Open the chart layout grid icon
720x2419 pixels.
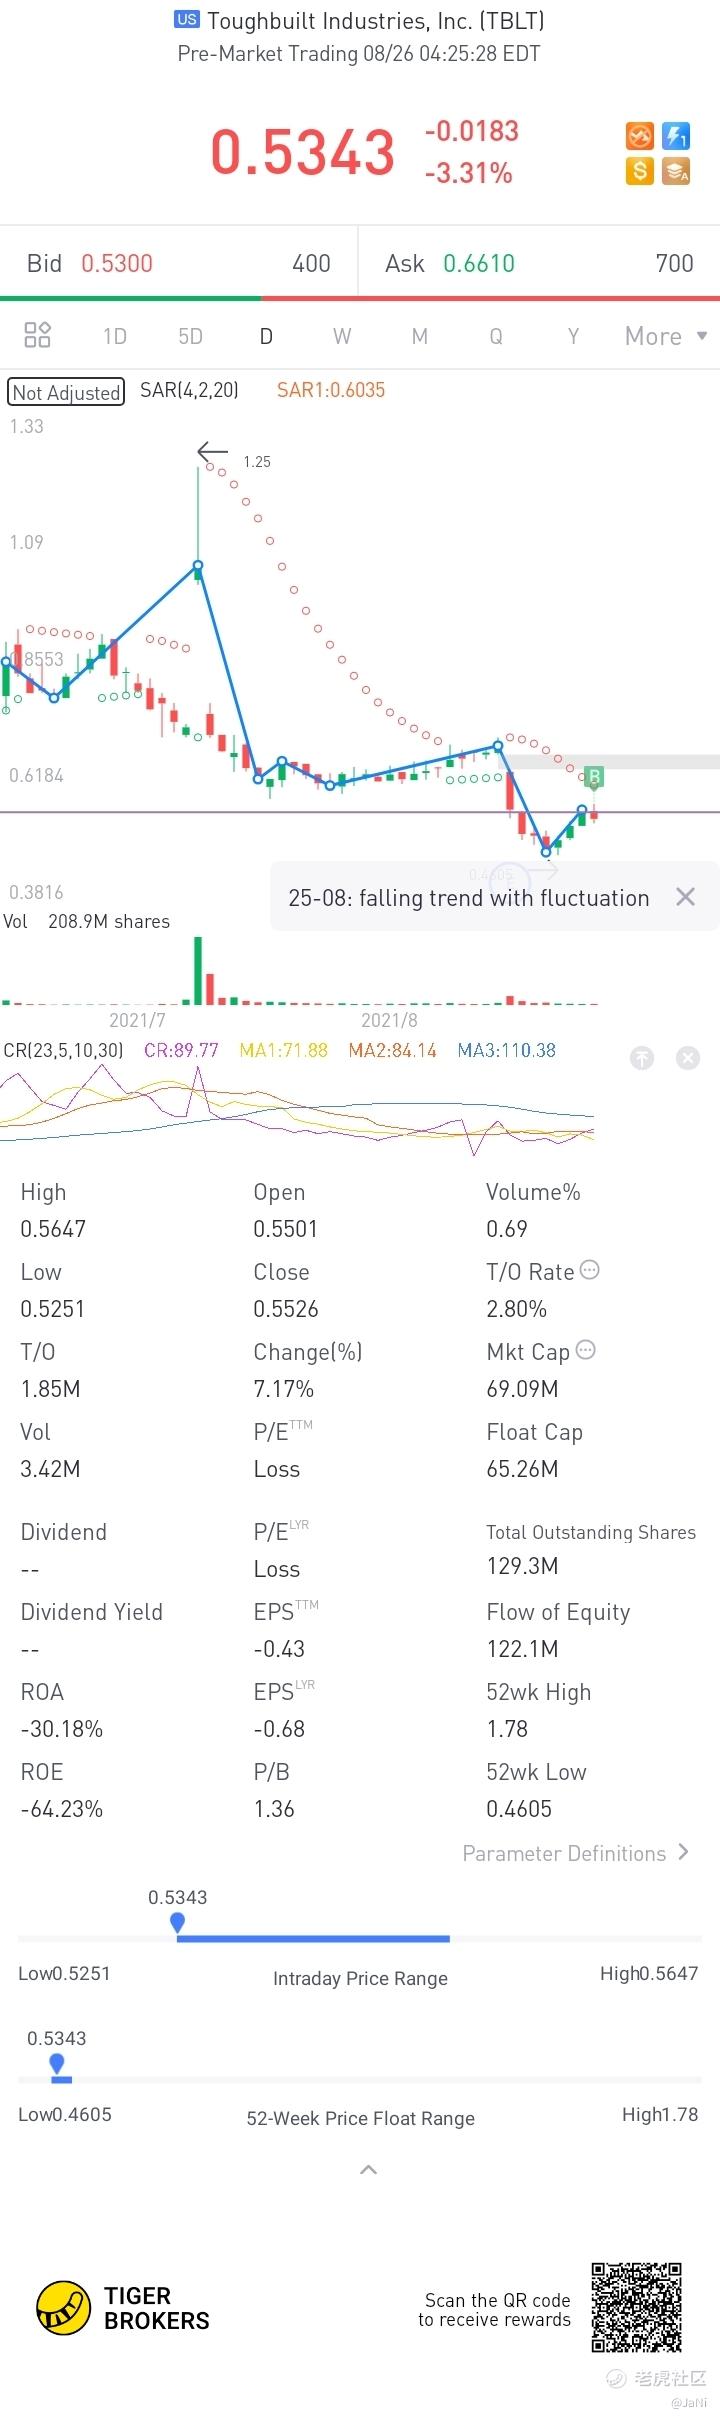[x=37, y=335]
